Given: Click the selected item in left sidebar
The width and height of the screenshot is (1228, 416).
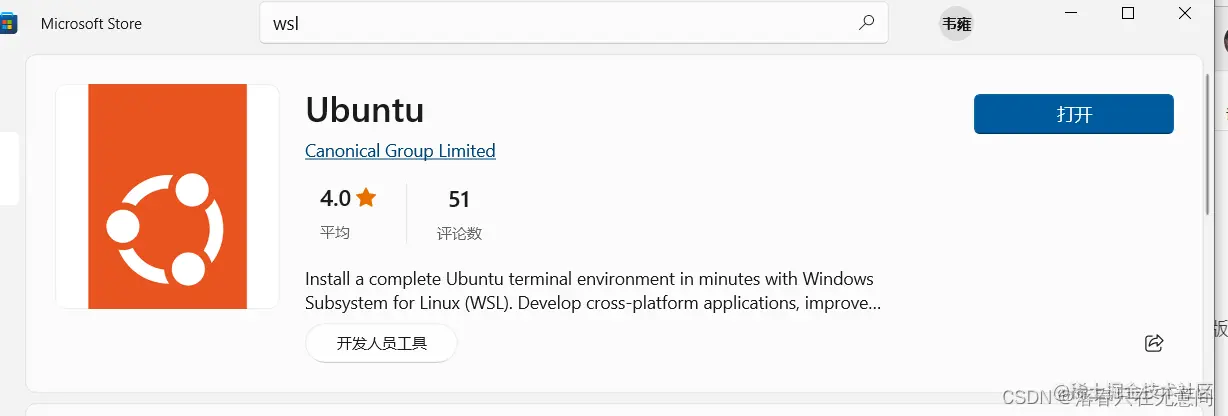Looking at the screenshot, I should (x=8, y=168).
